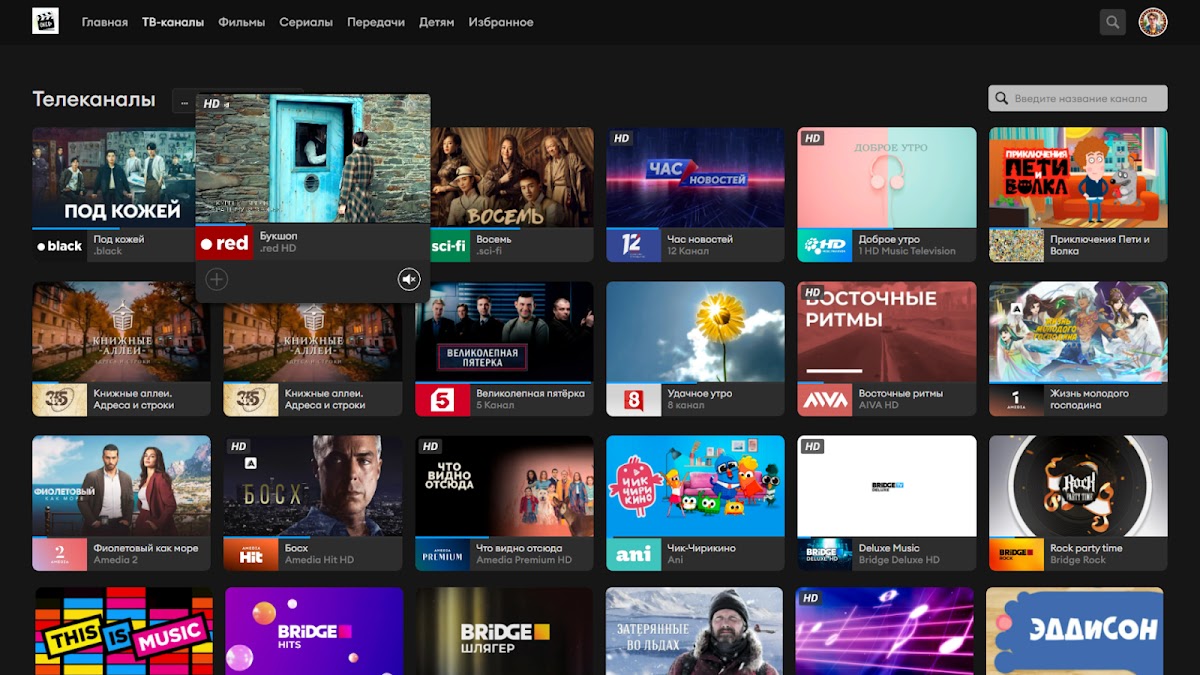
Task: Open the Фильмы tab
Action: [x=241, y=22]
